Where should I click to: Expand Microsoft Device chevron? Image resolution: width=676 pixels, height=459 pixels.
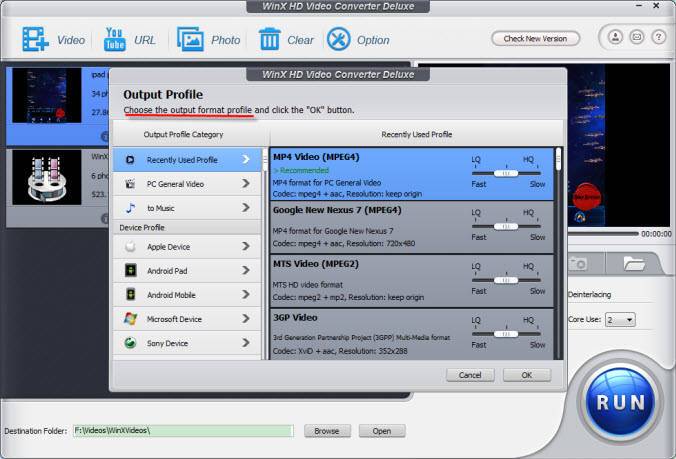(x=246, y=318)
